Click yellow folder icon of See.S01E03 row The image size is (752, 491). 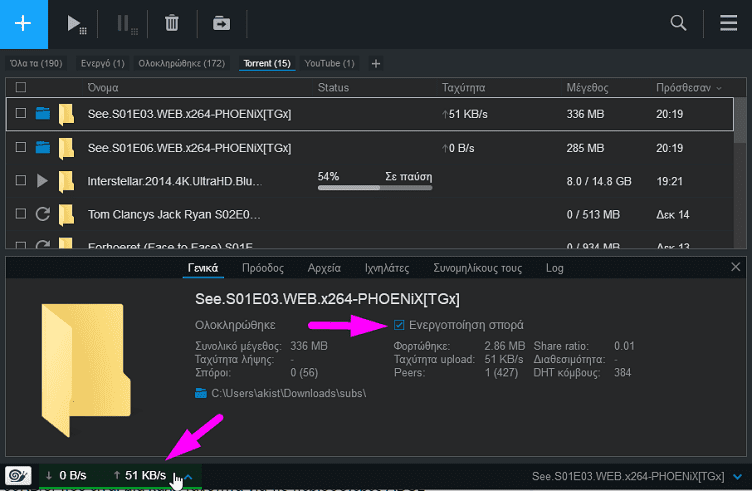pos(66,115)
